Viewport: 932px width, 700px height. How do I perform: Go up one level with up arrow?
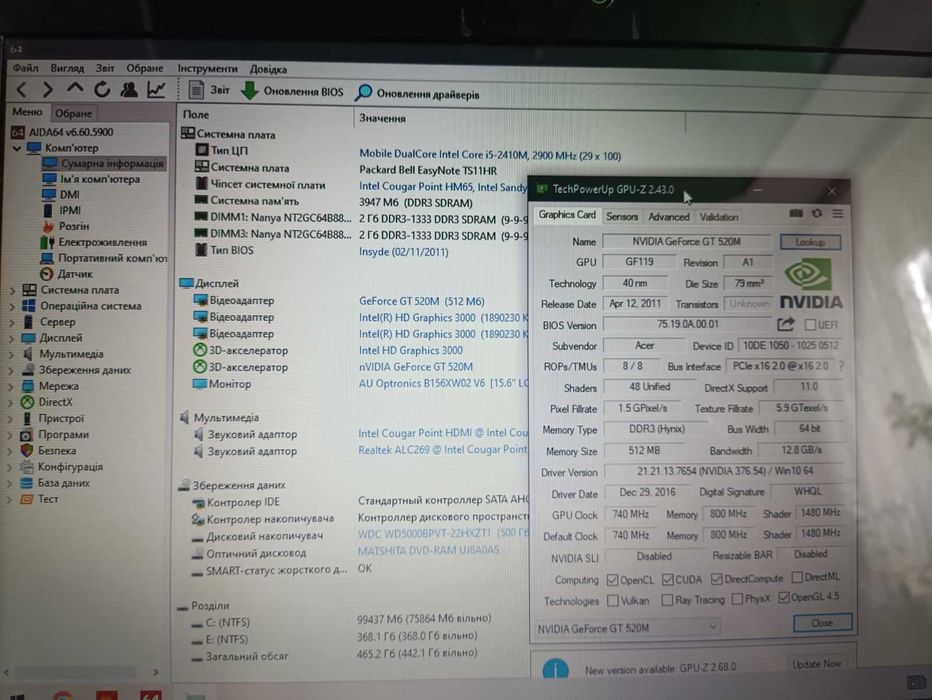point(75,89)
